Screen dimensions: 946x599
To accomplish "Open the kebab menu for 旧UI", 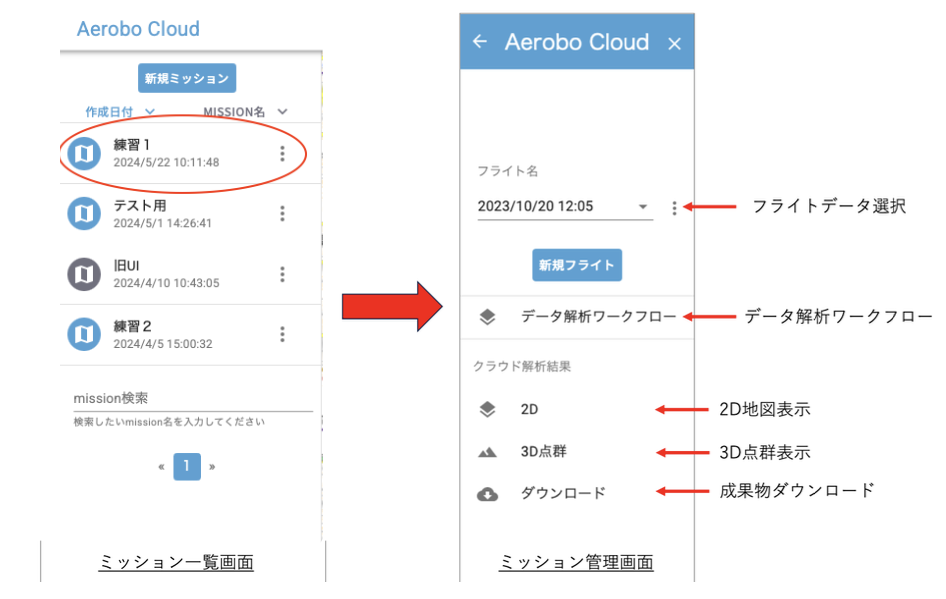I will (282, 274).
